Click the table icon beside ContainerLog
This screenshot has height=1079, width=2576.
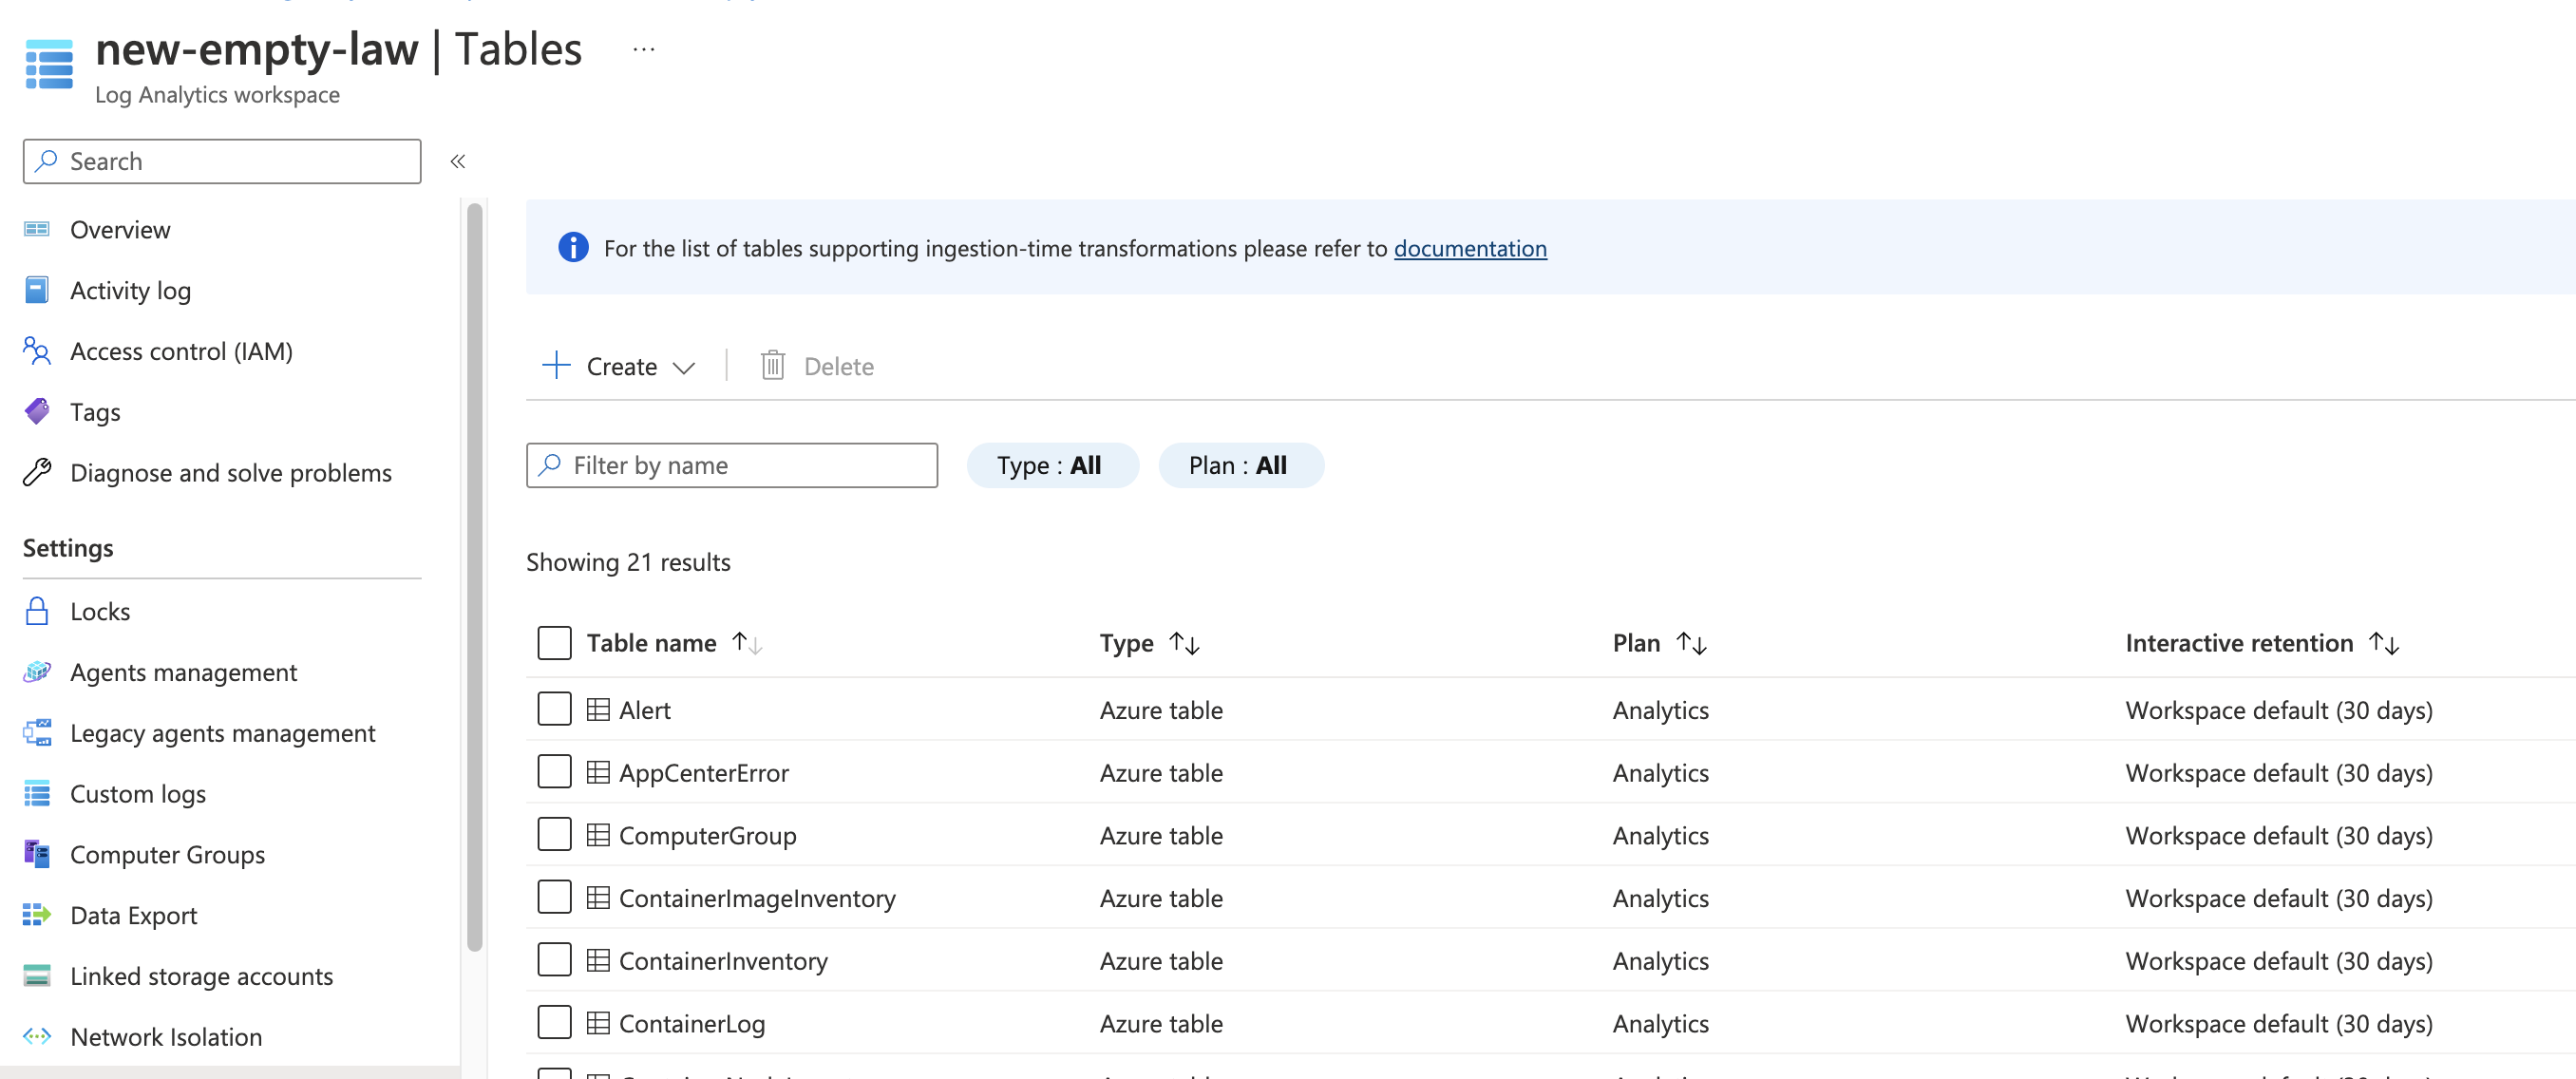(x=598, y=1023)
